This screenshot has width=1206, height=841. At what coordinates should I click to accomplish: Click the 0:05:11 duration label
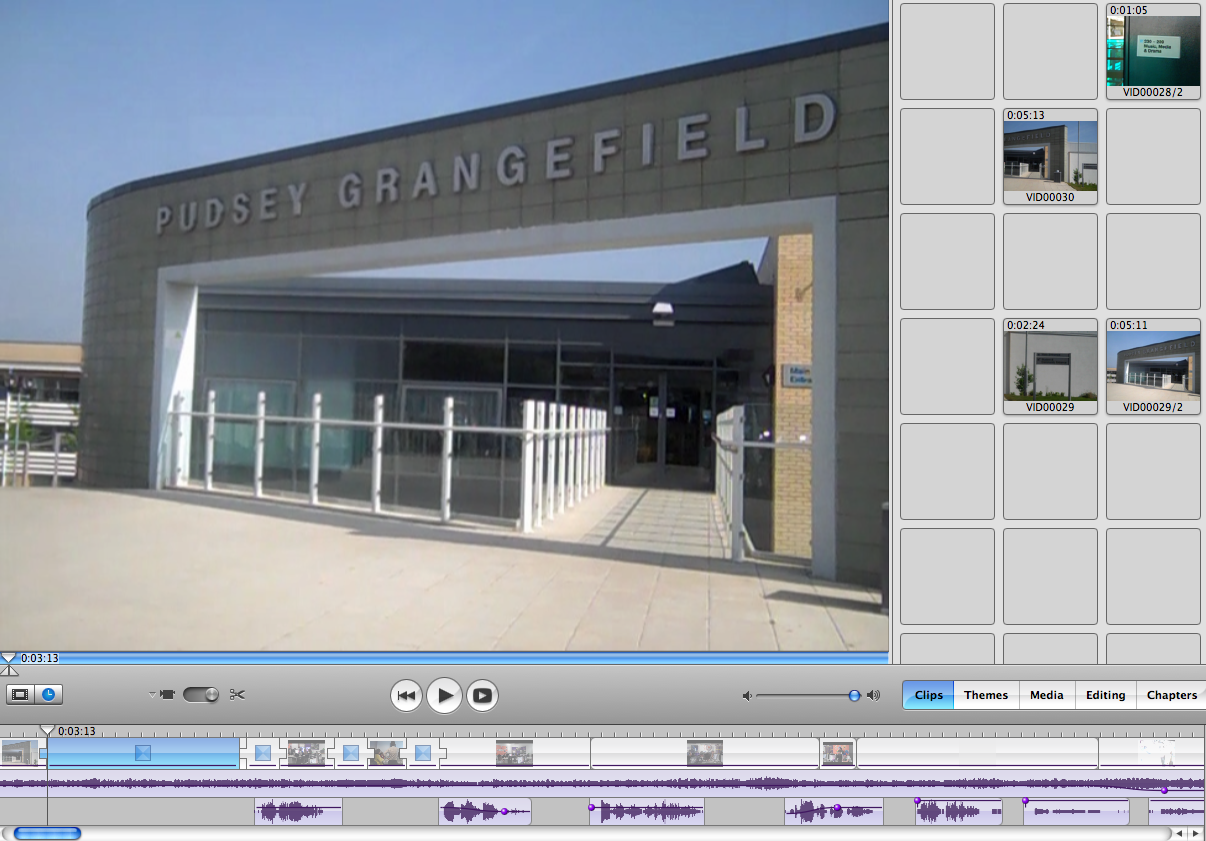(x=1128, y=325)
